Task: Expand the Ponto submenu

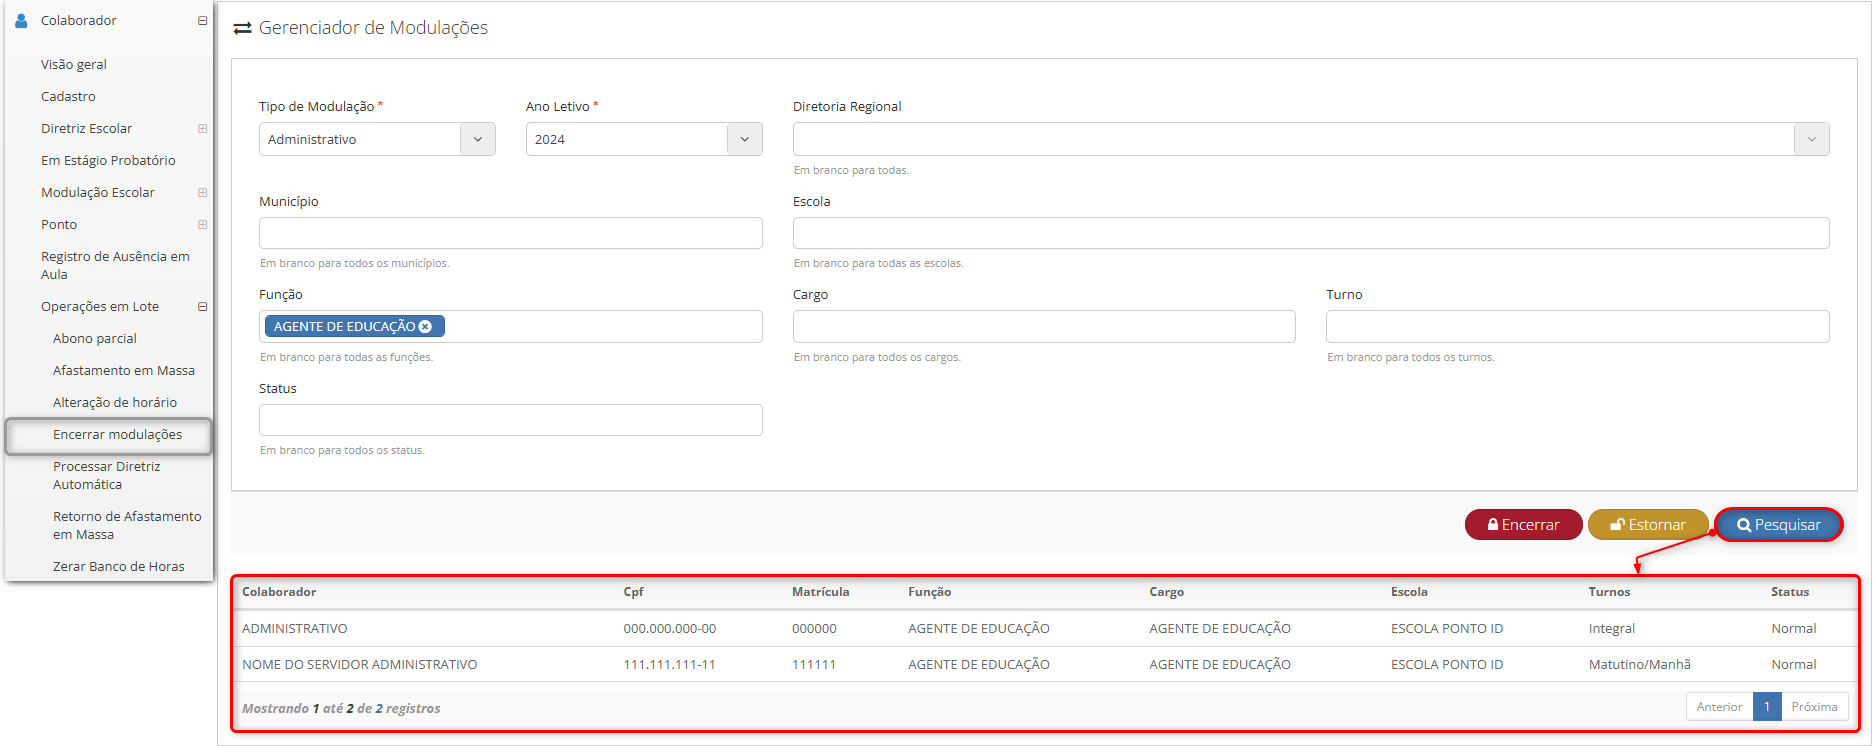Action: [202, 225]
